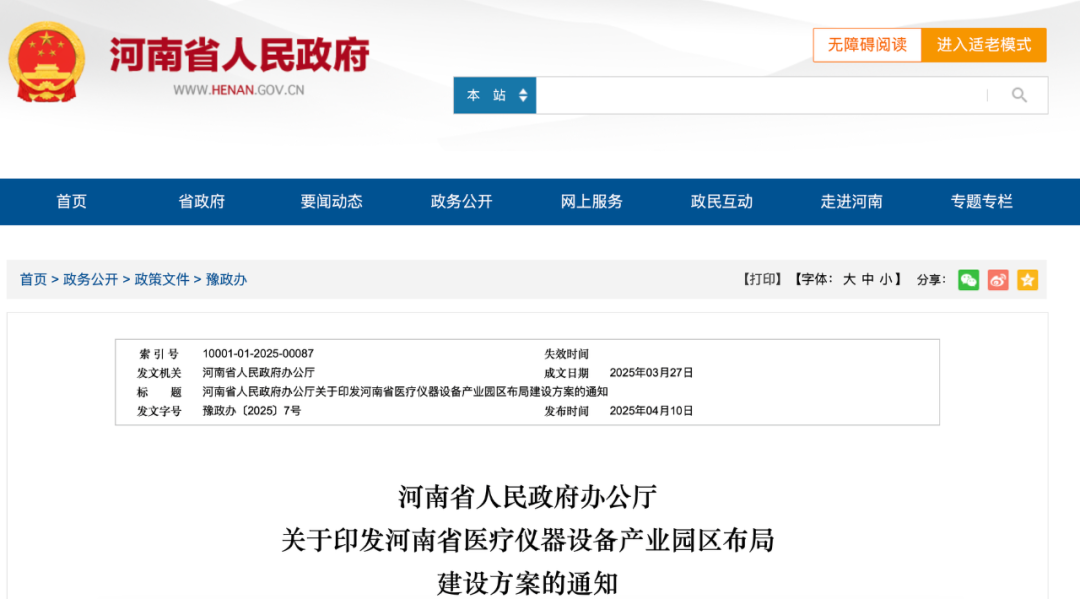Open the 走进河南 menu
Screen dimensions: 1080x599
point(850,201)
